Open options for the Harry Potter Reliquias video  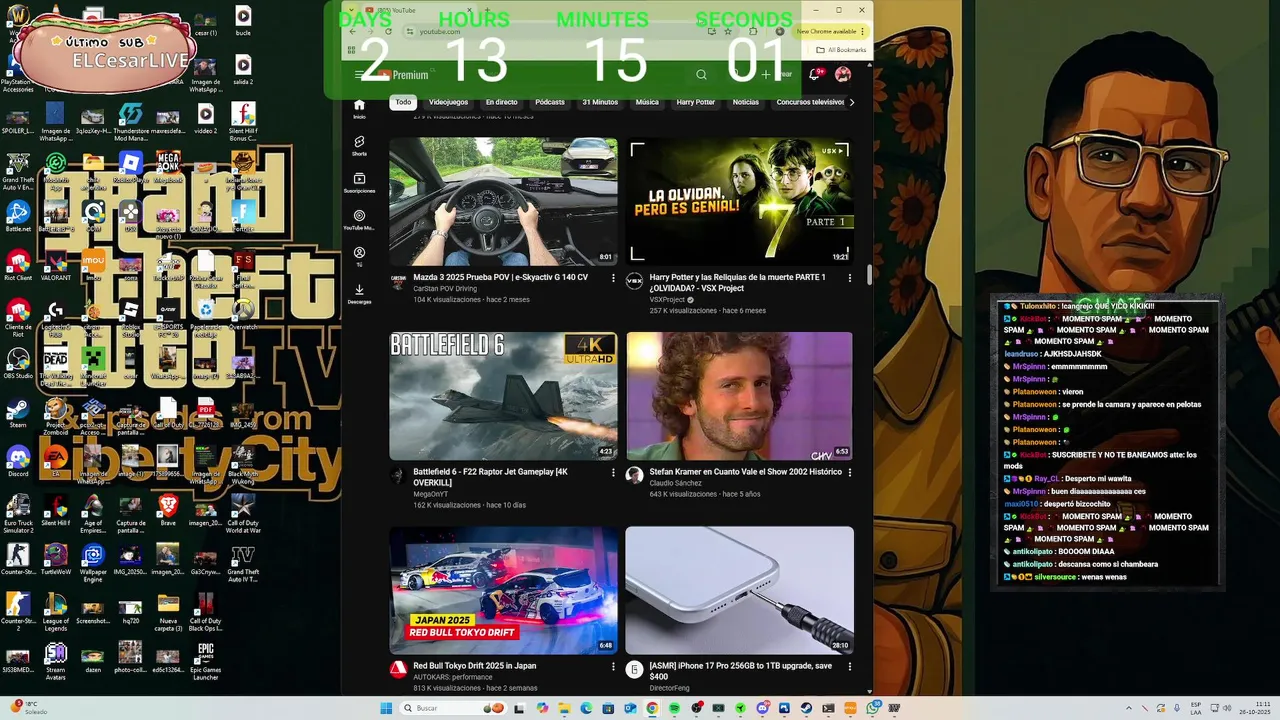pos(849,278)
